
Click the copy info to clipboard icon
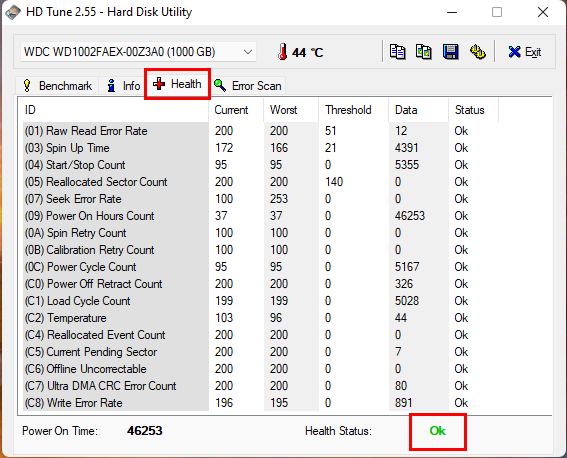point(397,52)
